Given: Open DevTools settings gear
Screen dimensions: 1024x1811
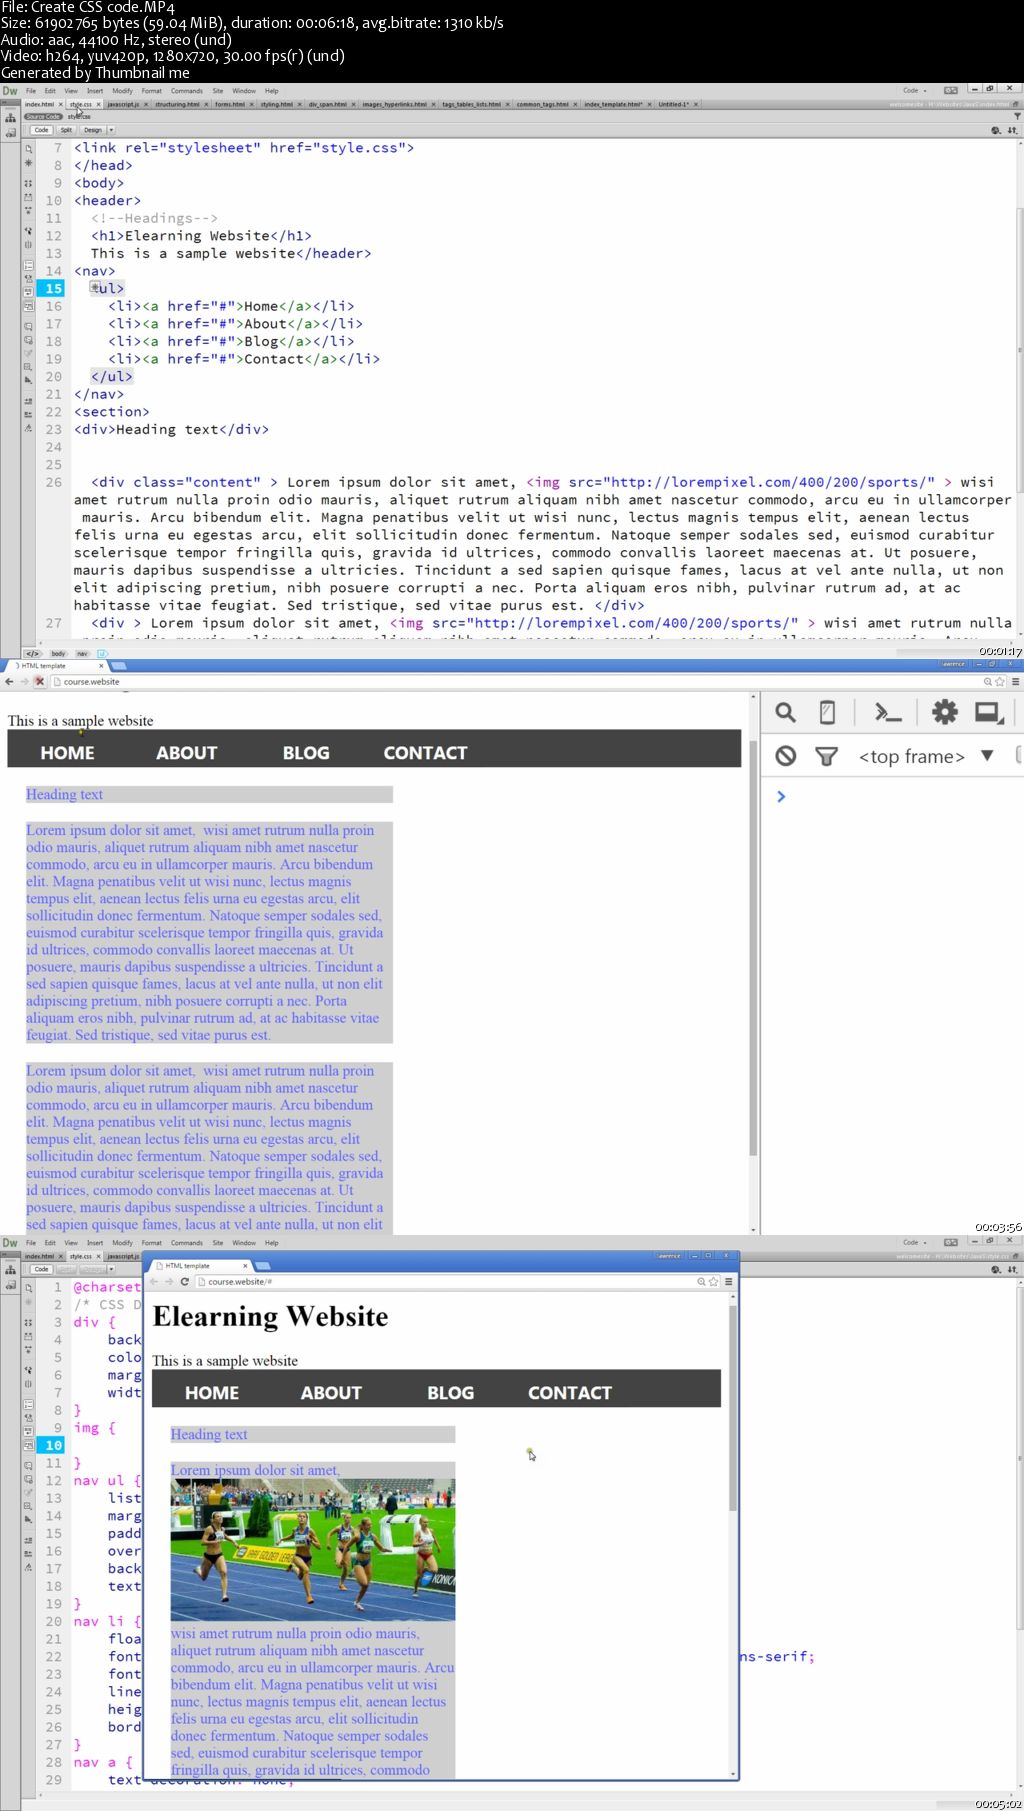Looking at the screenshot, I should coord(945,712).
